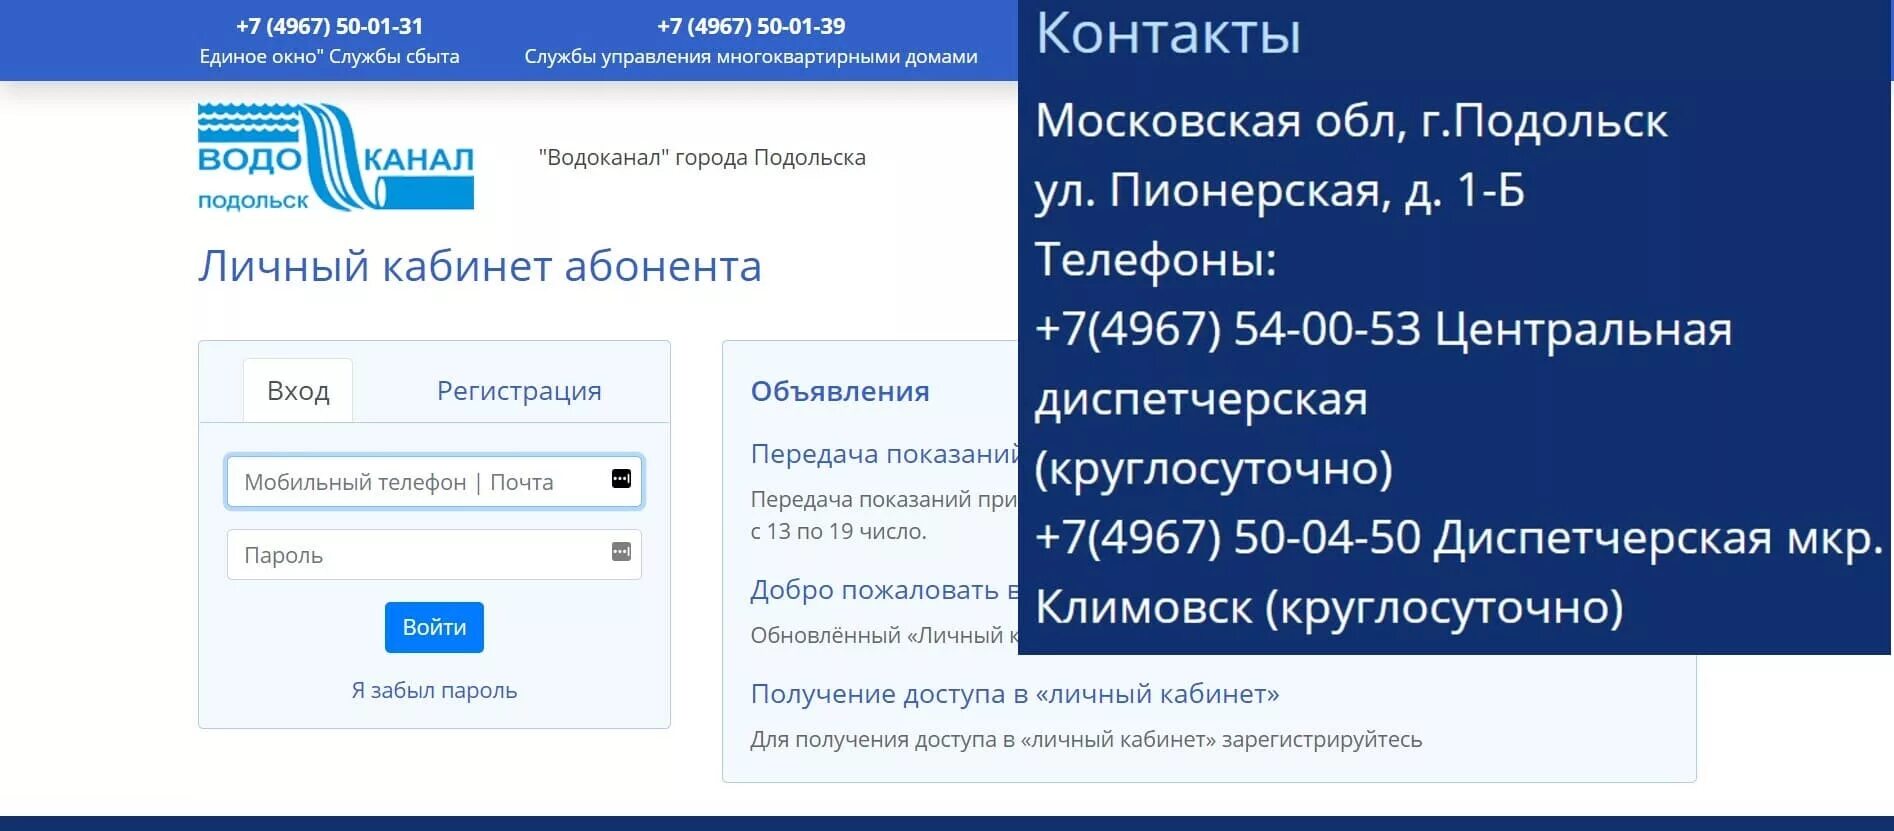Click the Личный кабинет абонента heading

point(480,266)
